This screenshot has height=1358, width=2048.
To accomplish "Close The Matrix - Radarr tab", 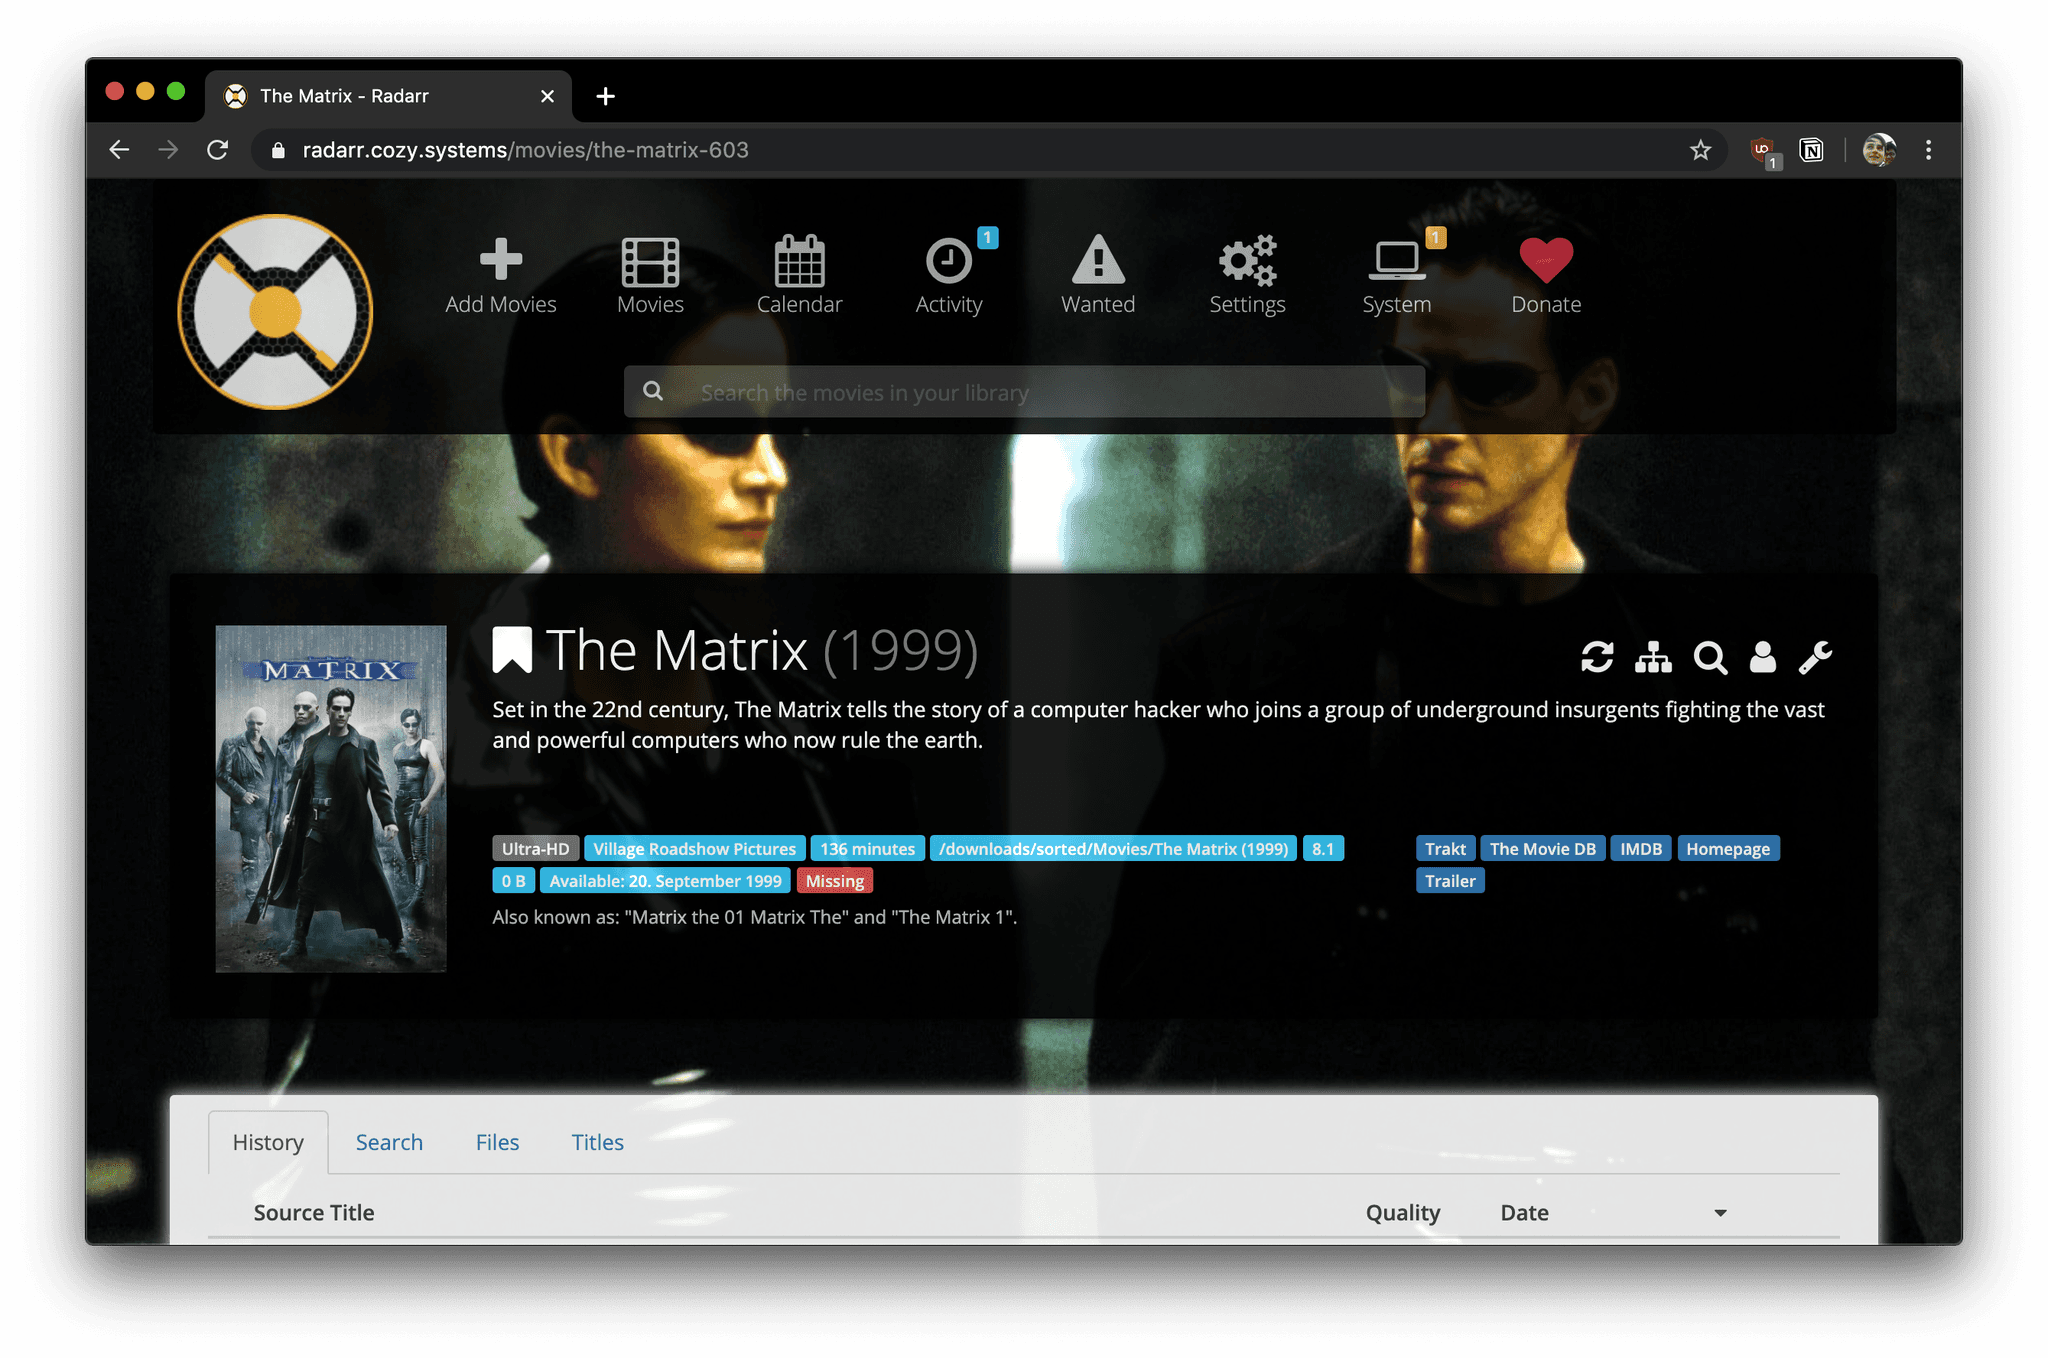I will (x=547, y=96).
